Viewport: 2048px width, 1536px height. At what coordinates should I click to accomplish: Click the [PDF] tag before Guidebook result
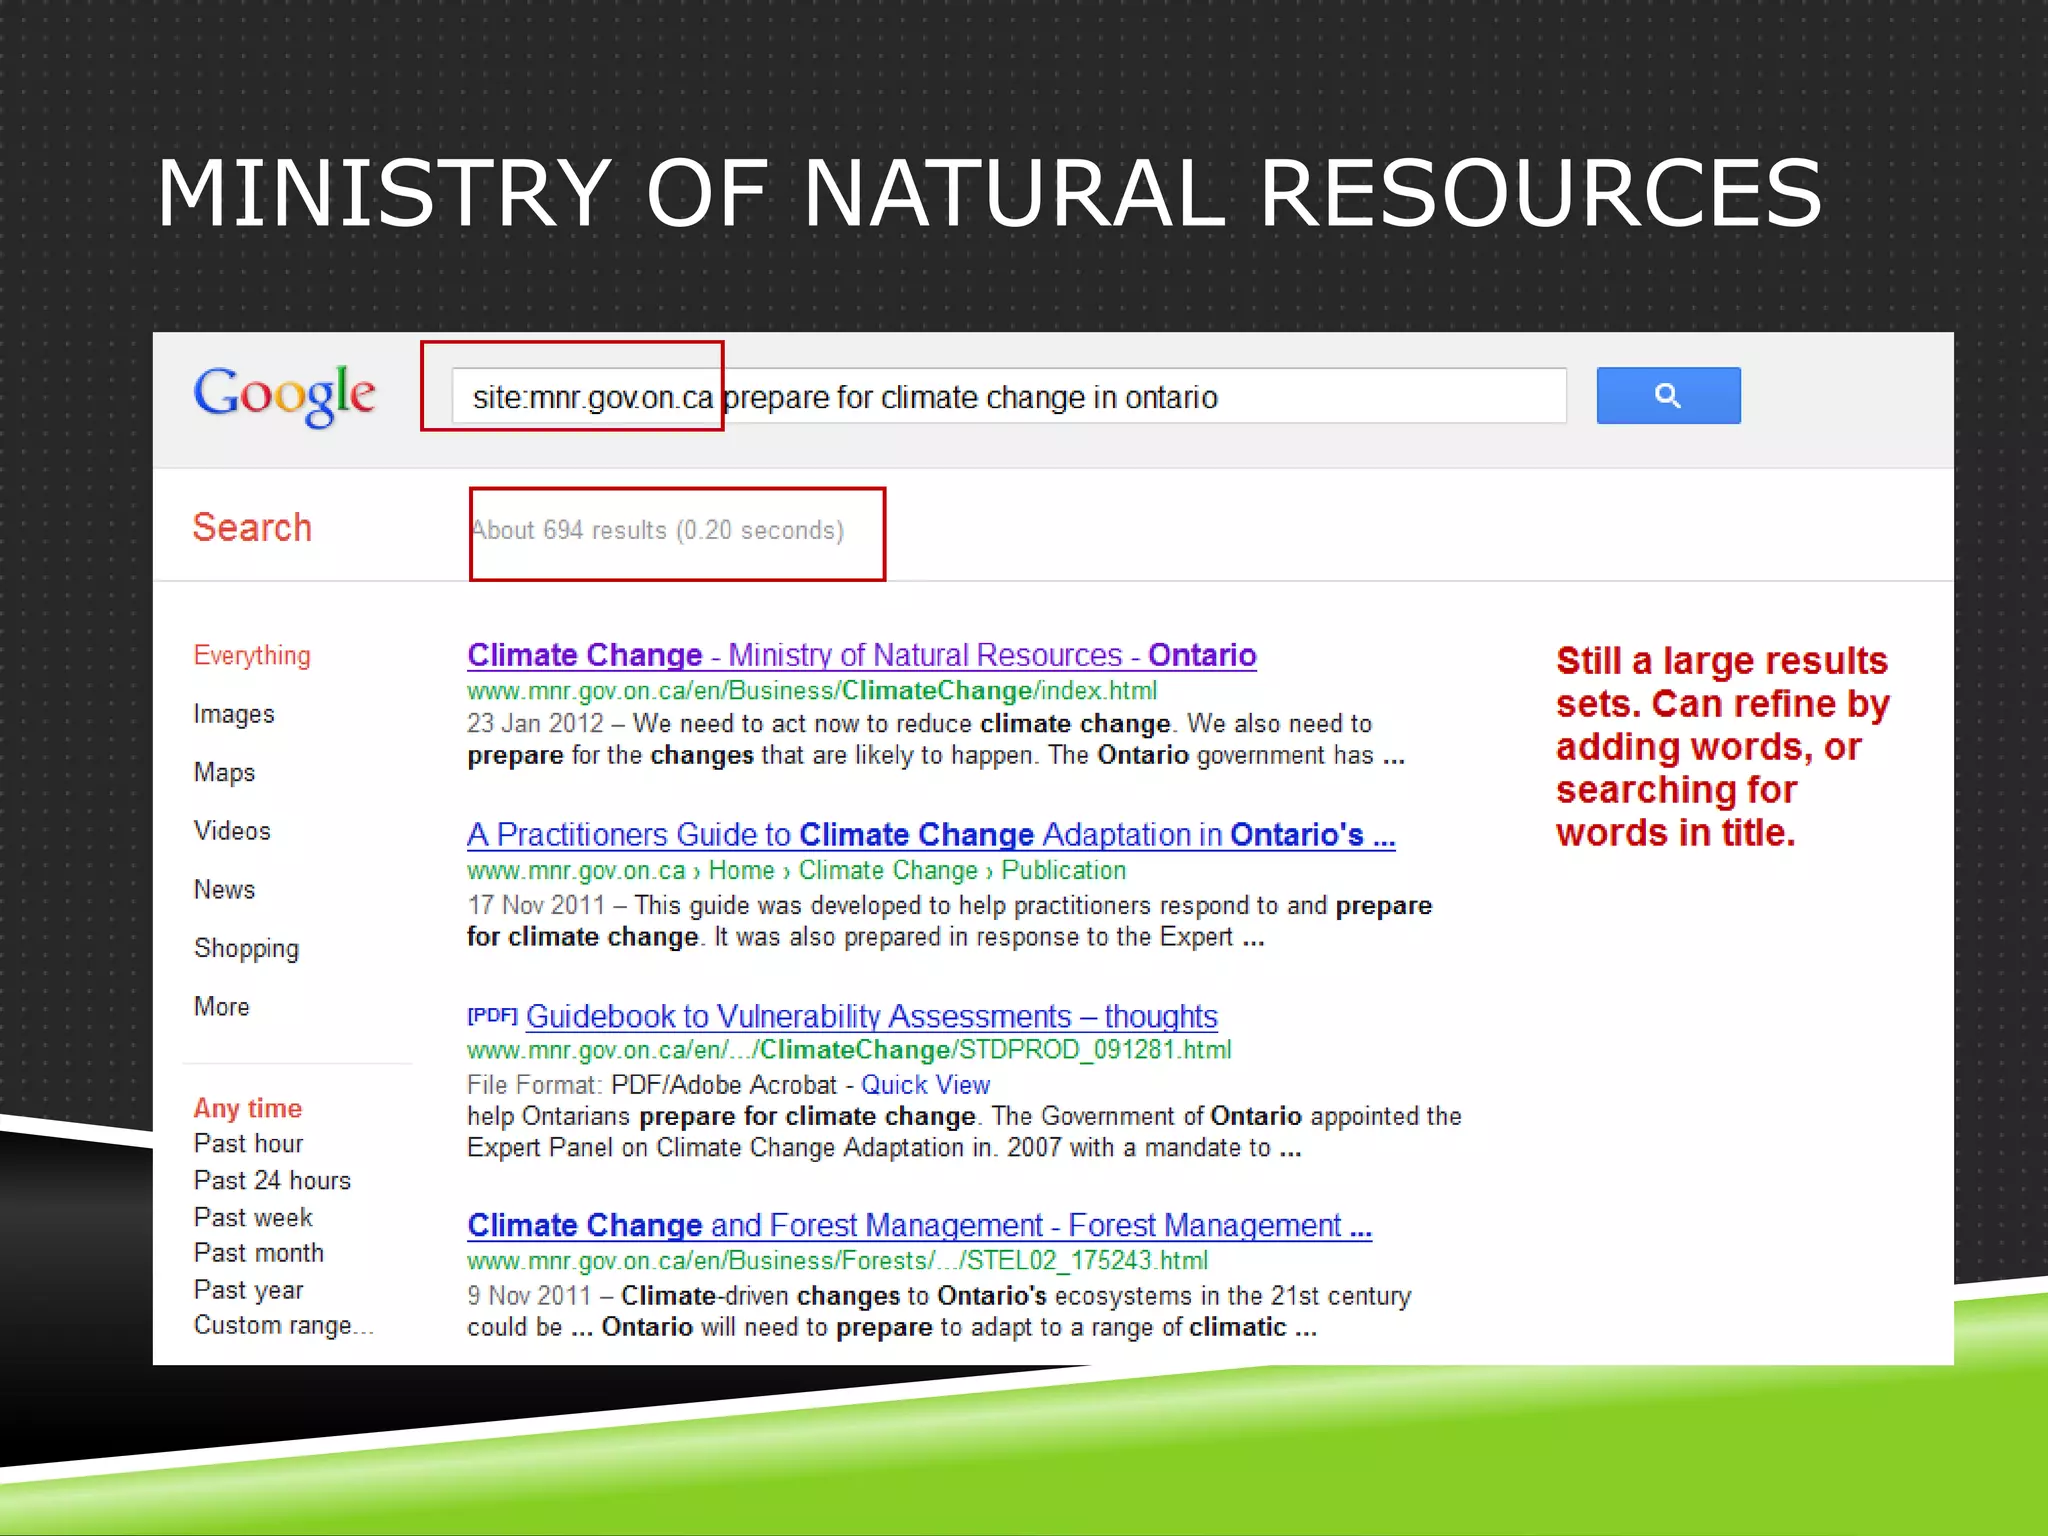[x=492, y=1016]
